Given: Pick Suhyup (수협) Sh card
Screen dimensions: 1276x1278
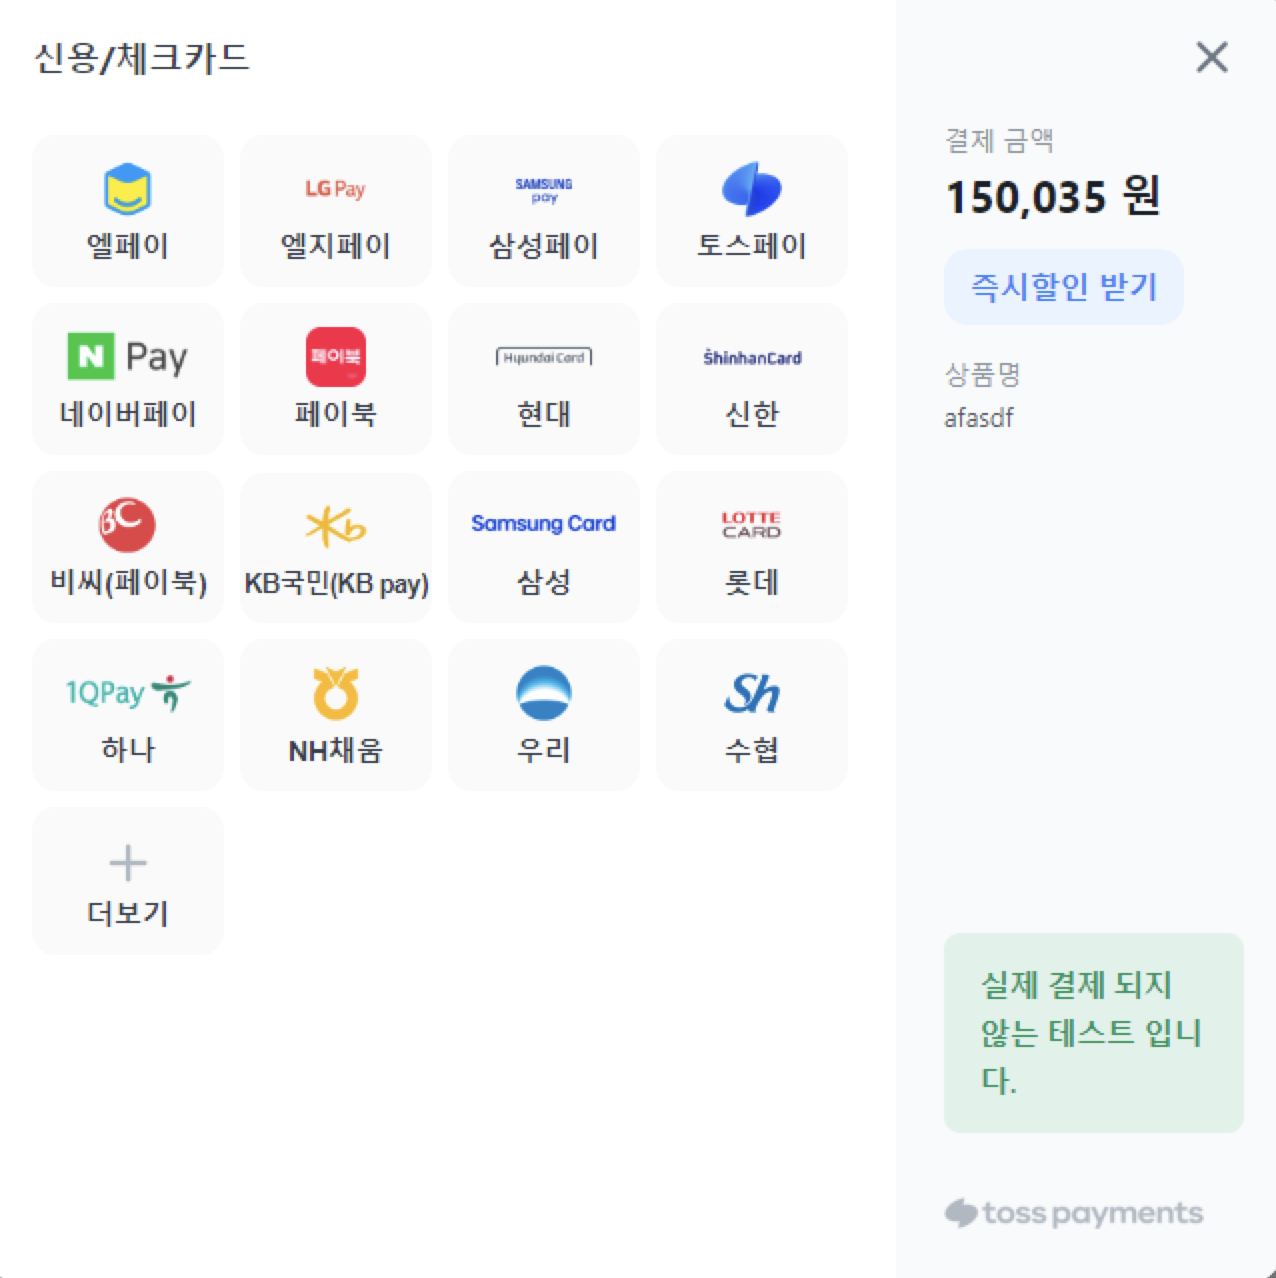Looking at the screenshot, I should coord(752,715).
